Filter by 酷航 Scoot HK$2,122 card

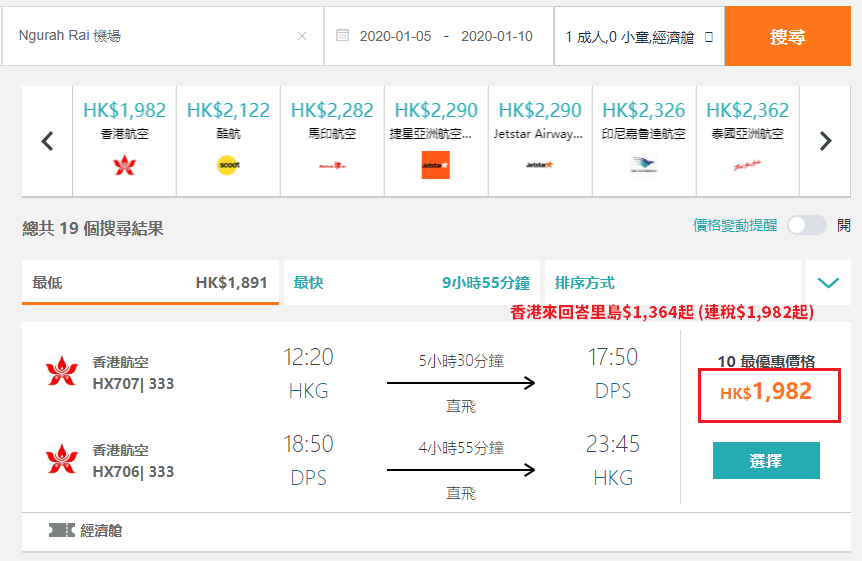click(228, 141)
